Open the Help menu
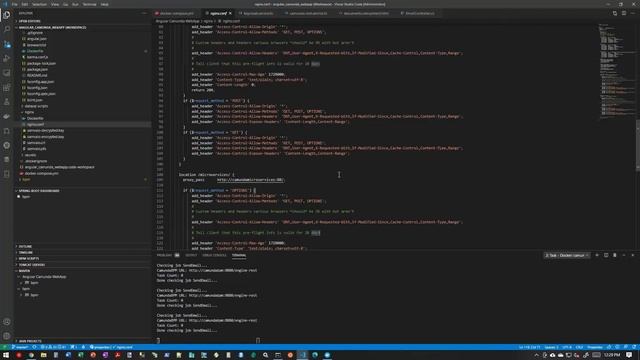This screenshot has height=360, width=640. click(x=104, y=4)
